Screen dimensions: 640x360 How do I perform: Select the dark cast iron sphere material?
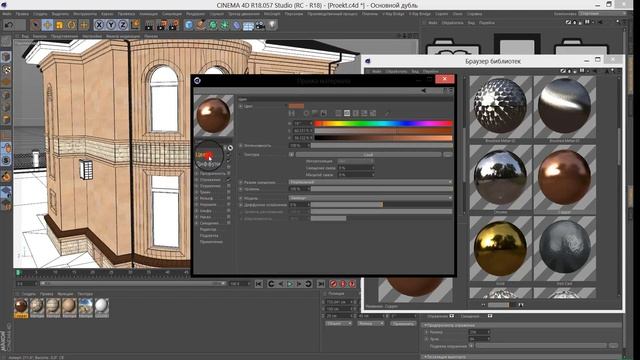564,248
